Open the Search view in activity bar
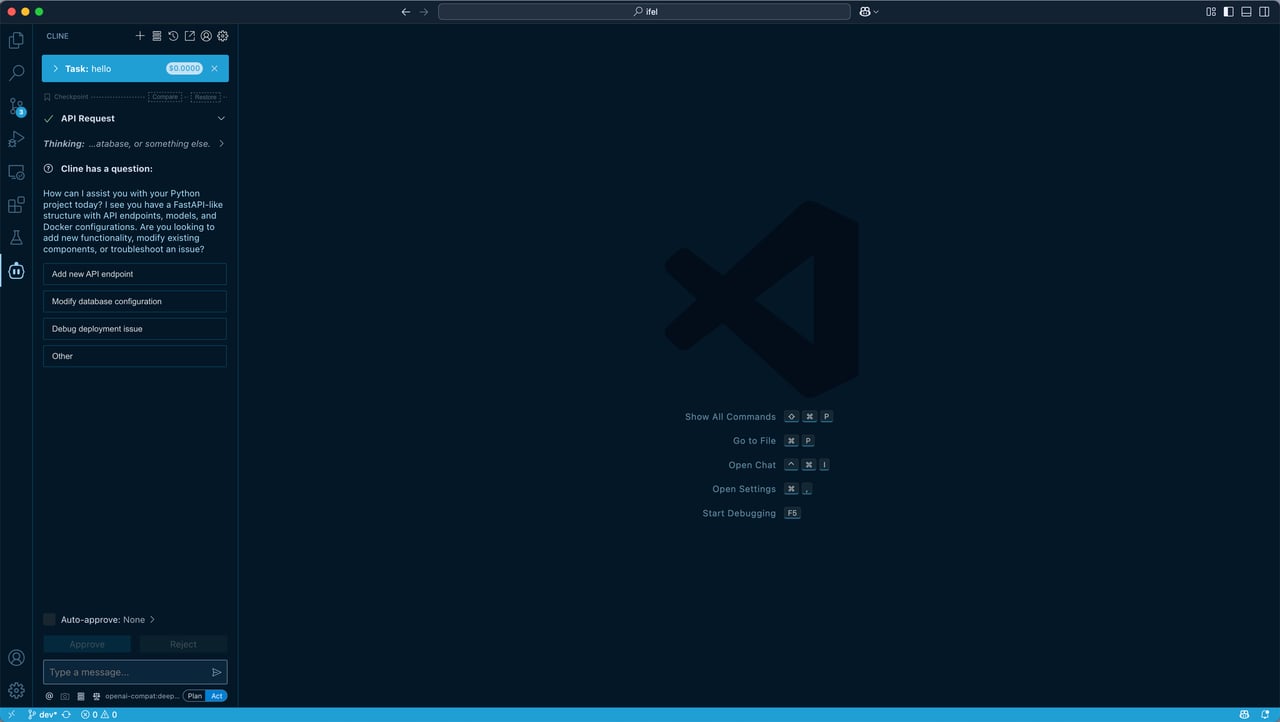 tap(16, 73)
